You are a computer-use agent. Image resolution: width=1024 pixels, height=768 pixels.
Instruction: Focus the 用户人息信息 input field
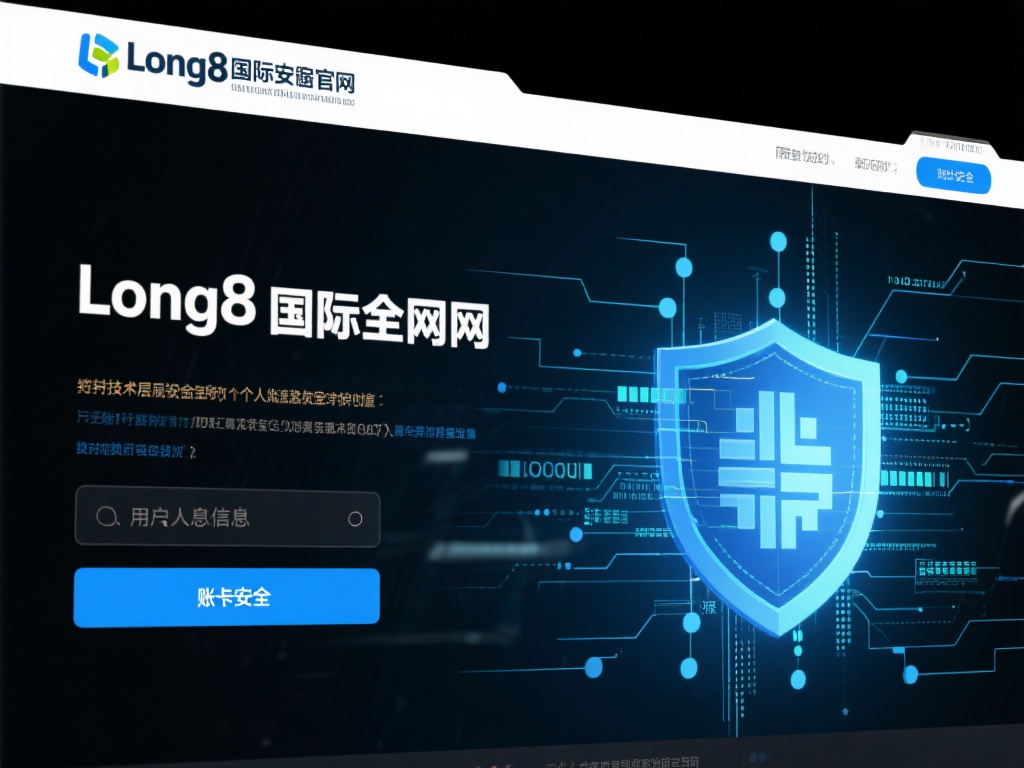(x=227, y=516)
